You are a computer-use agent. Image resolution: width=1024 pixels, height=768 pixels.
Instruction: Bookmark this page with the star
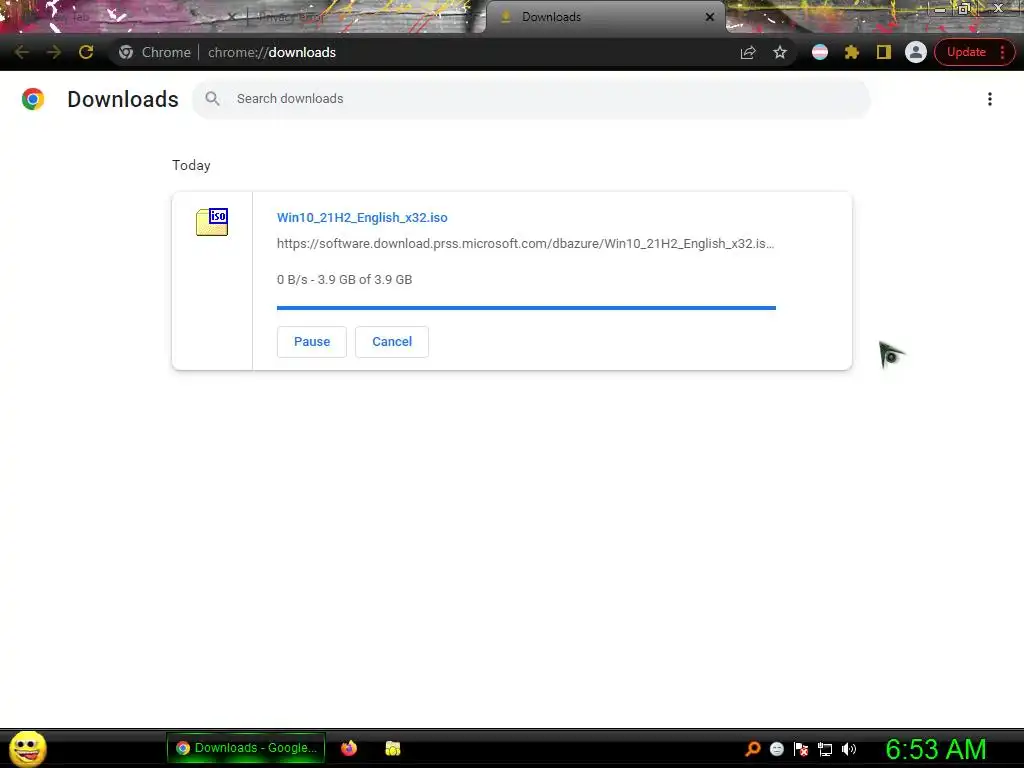click(780, 52)
